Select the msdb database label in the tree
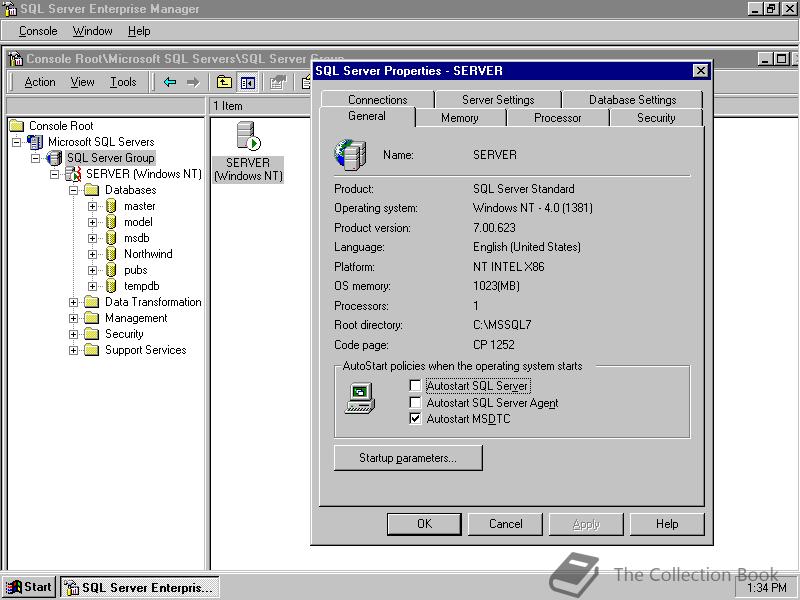This screenshot has height=600, width=800. pyautogui.click(x=137, y=238)
